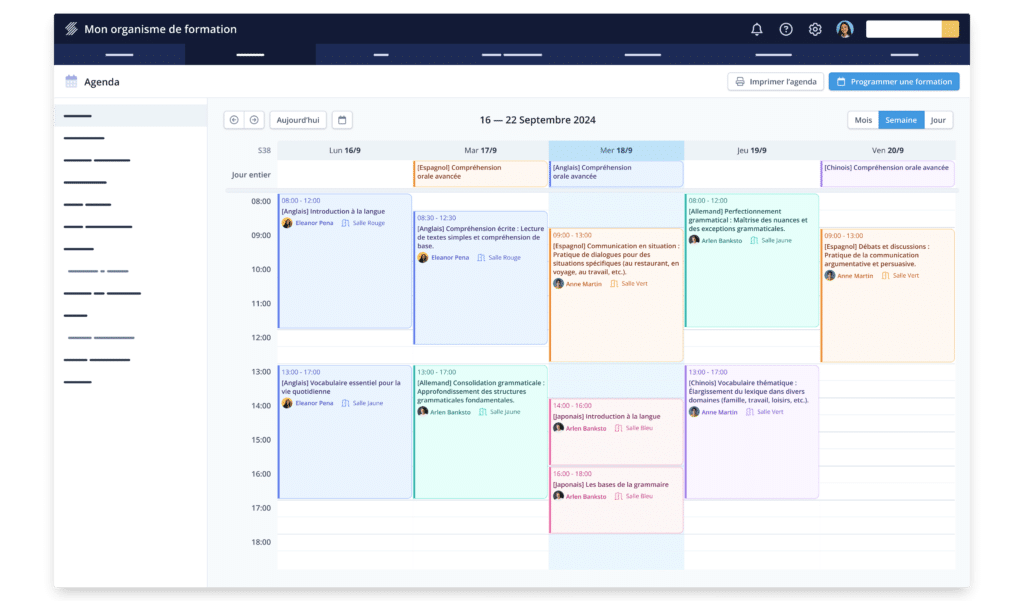Click the top-right search field
This screenshot has width=1024, height=601.
tap(904, 29)
